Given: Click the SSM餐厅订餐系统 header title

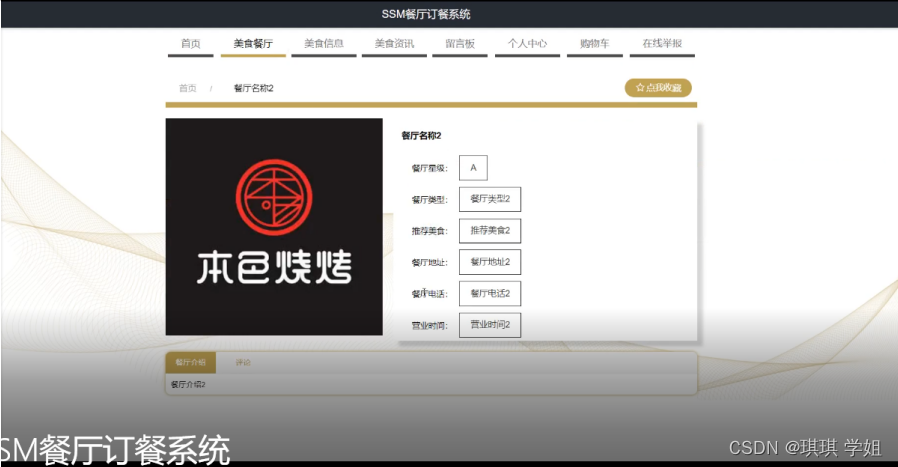Looking at the screenshot, I should [x=426, y=14].
